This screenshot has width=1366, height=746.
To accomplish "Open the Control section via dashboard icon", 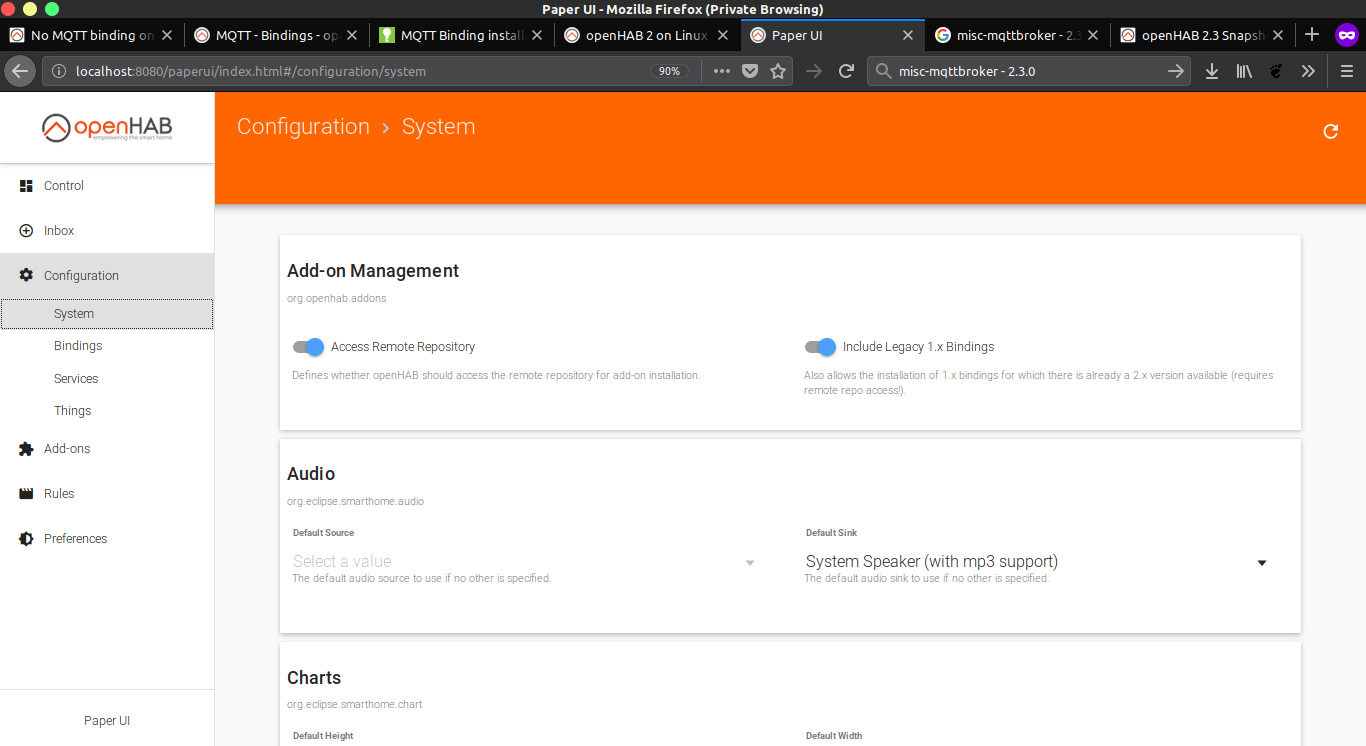I will 26,186.
